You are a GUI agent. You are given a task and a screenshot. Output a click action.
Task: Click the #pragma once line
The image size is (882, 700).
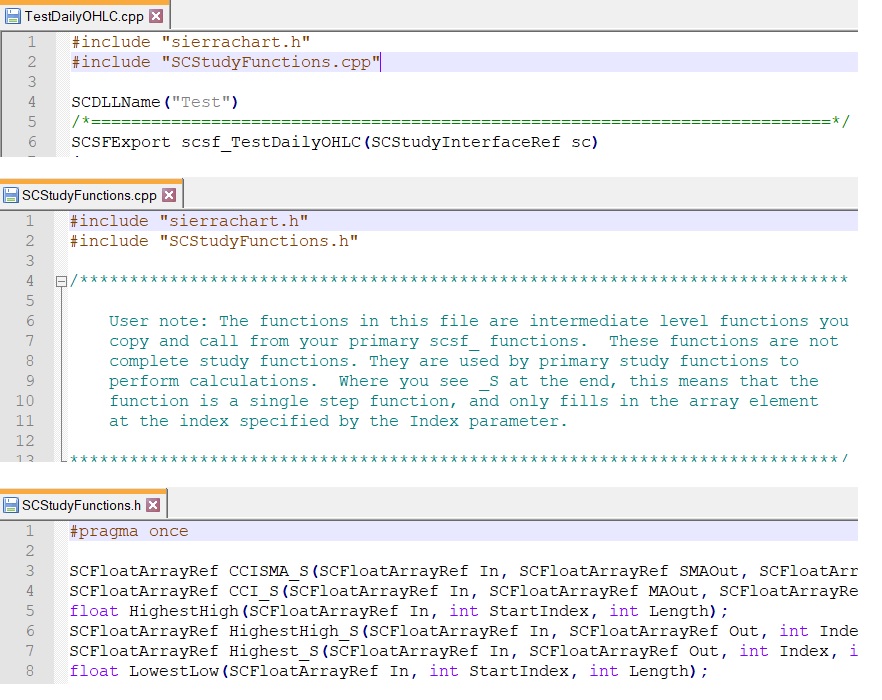click(129, 531)
